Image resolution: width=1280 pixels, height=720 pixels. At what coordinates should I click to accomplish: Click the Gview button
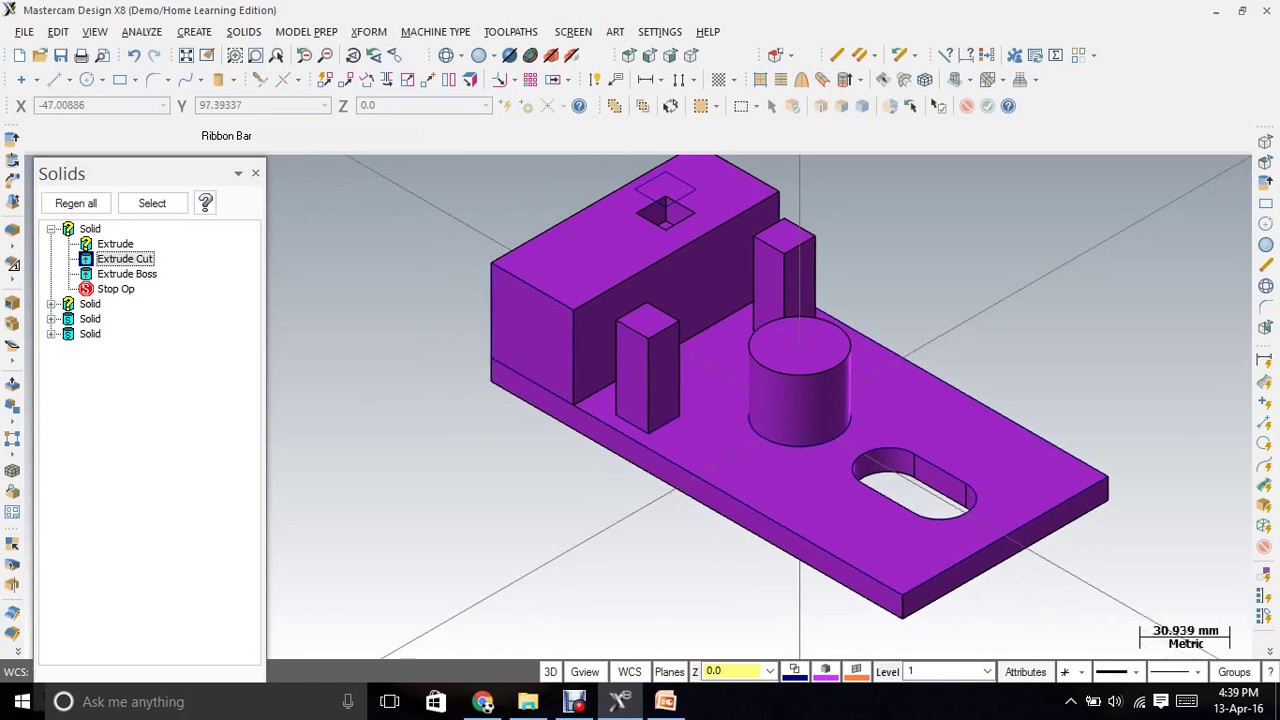(585, 672)
